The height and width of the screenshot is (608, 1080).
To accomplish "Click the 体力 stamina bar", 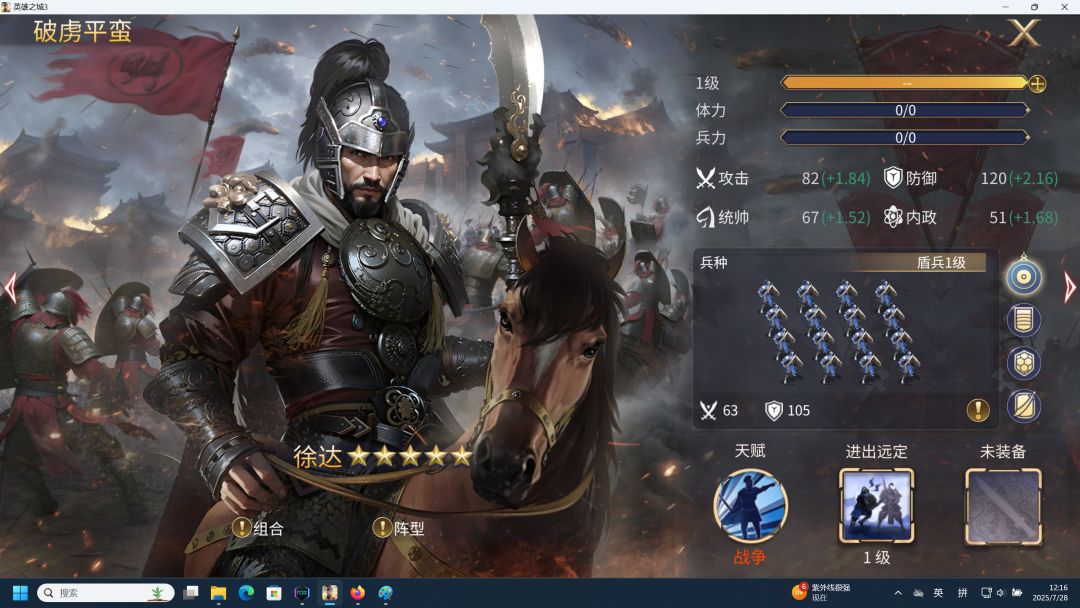I will point(905,110).
